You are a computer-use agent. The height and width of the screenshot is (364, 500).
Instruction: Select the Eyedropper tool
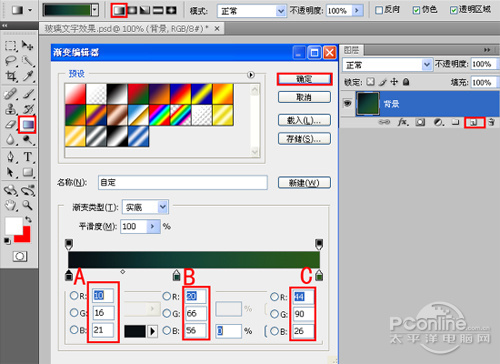(27, 76)
